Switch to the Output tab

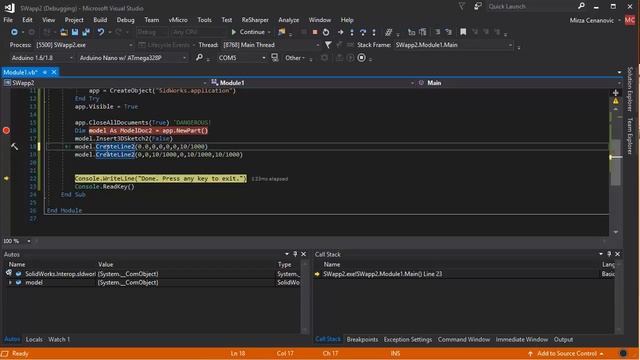563,339
